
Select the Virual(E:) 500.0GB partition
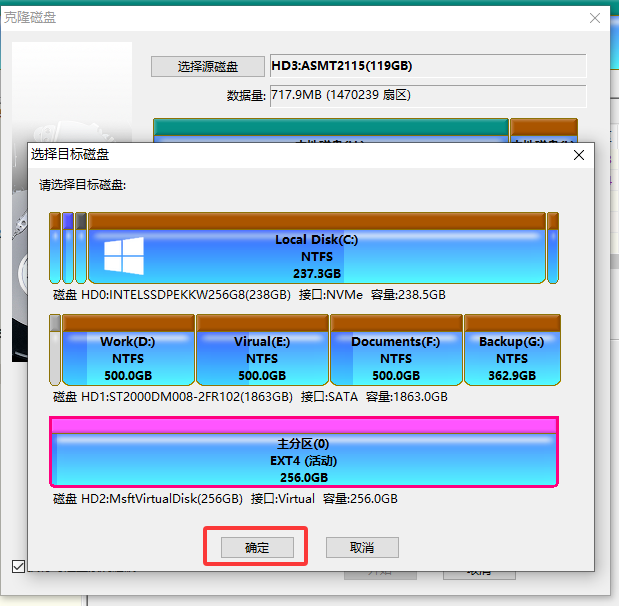point(262,350)
